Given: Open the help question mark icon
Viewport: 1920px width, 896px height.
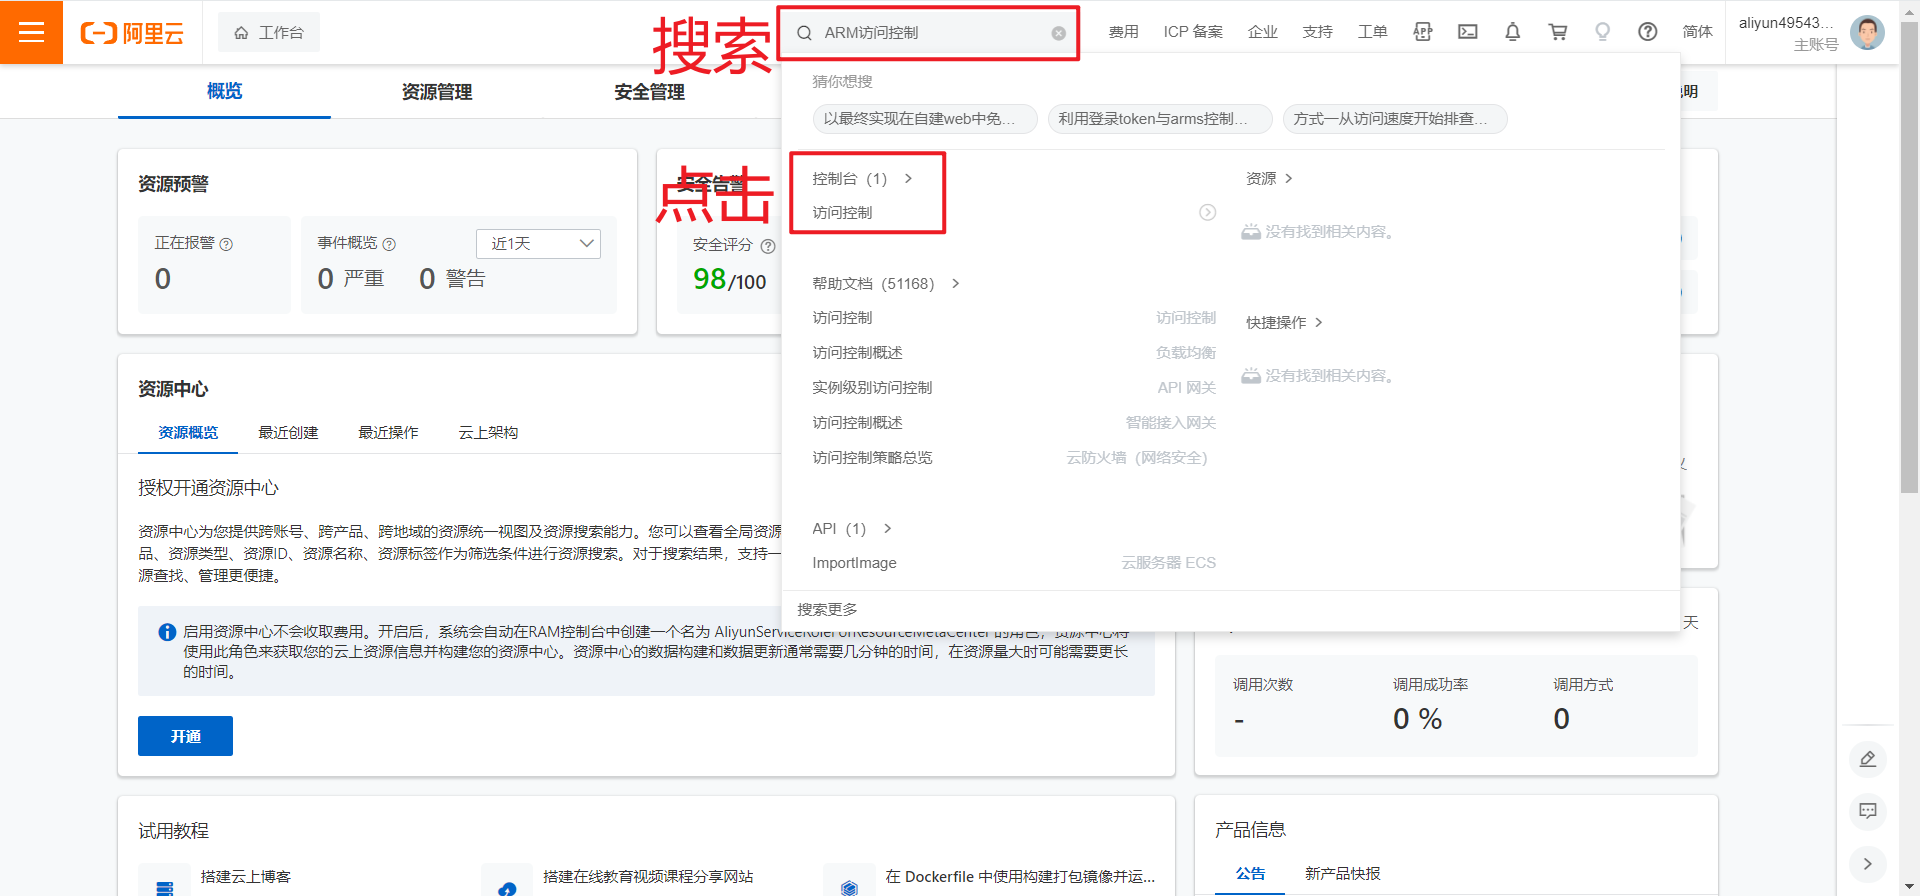Looking at the screenshot, I should coord(1648,32).
